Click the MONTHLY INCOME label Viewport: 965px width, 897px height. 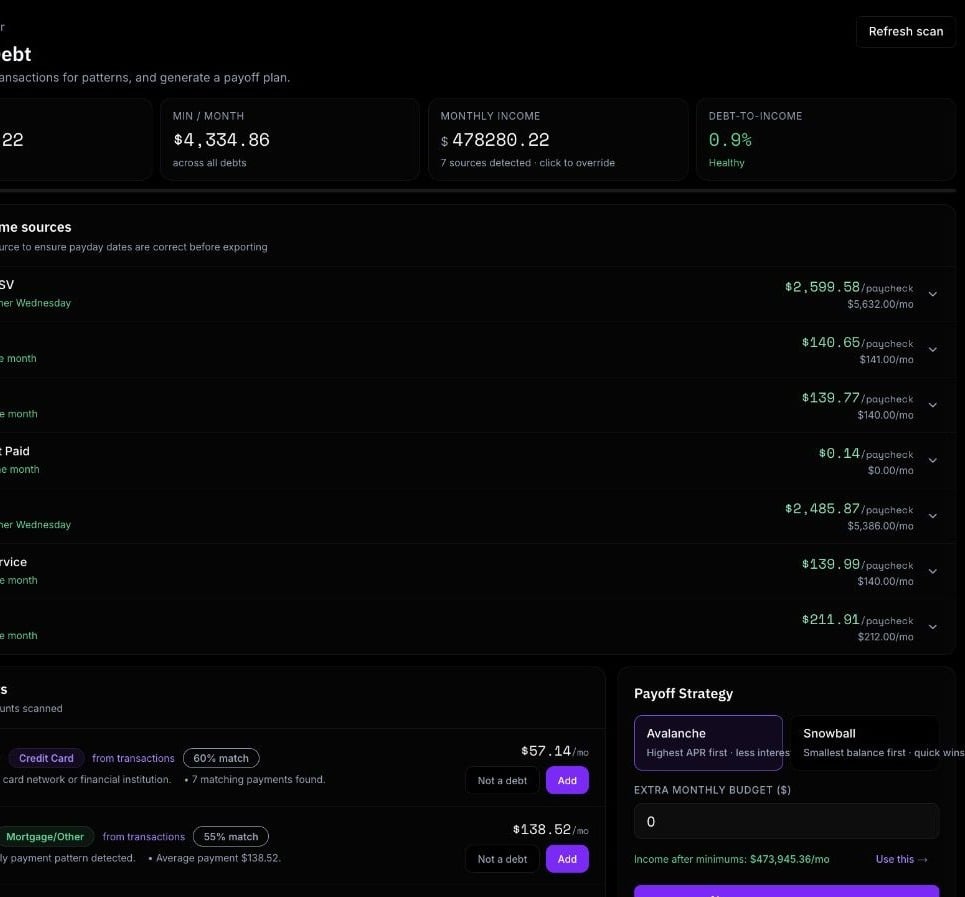click(x=490, y=116)
